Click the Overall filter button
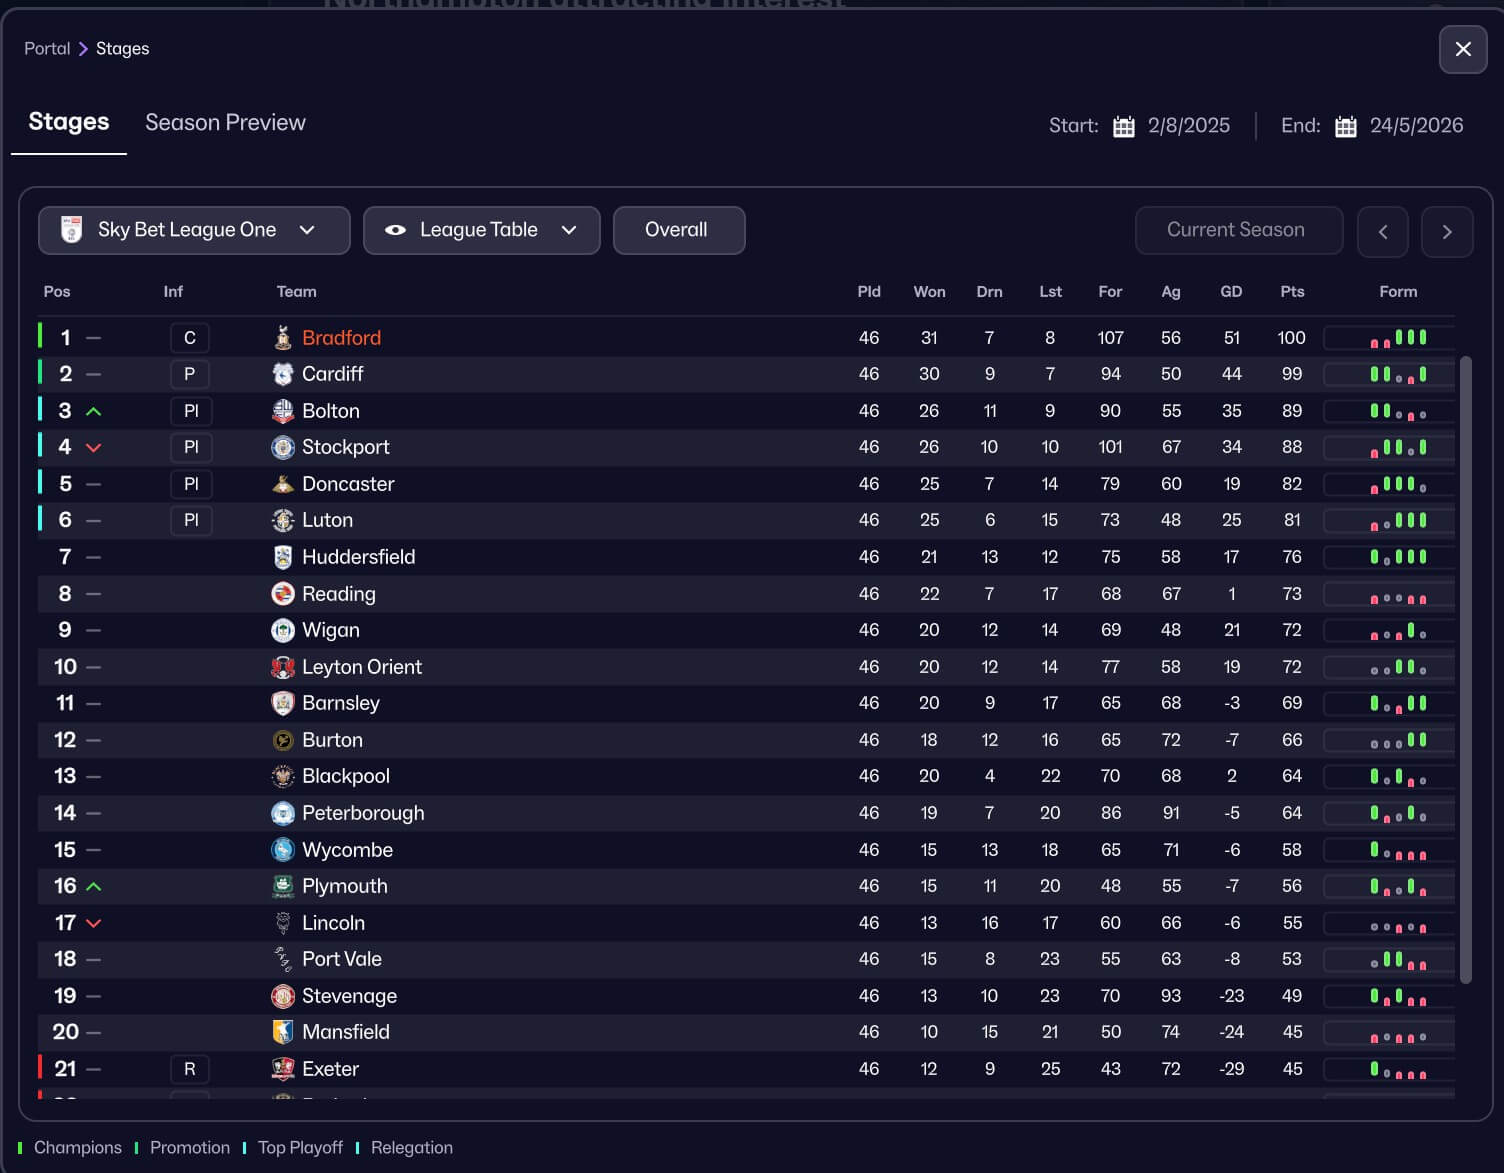This screenshot has width=1504, height=1173. pyautogui.click(x=678, y=230)
